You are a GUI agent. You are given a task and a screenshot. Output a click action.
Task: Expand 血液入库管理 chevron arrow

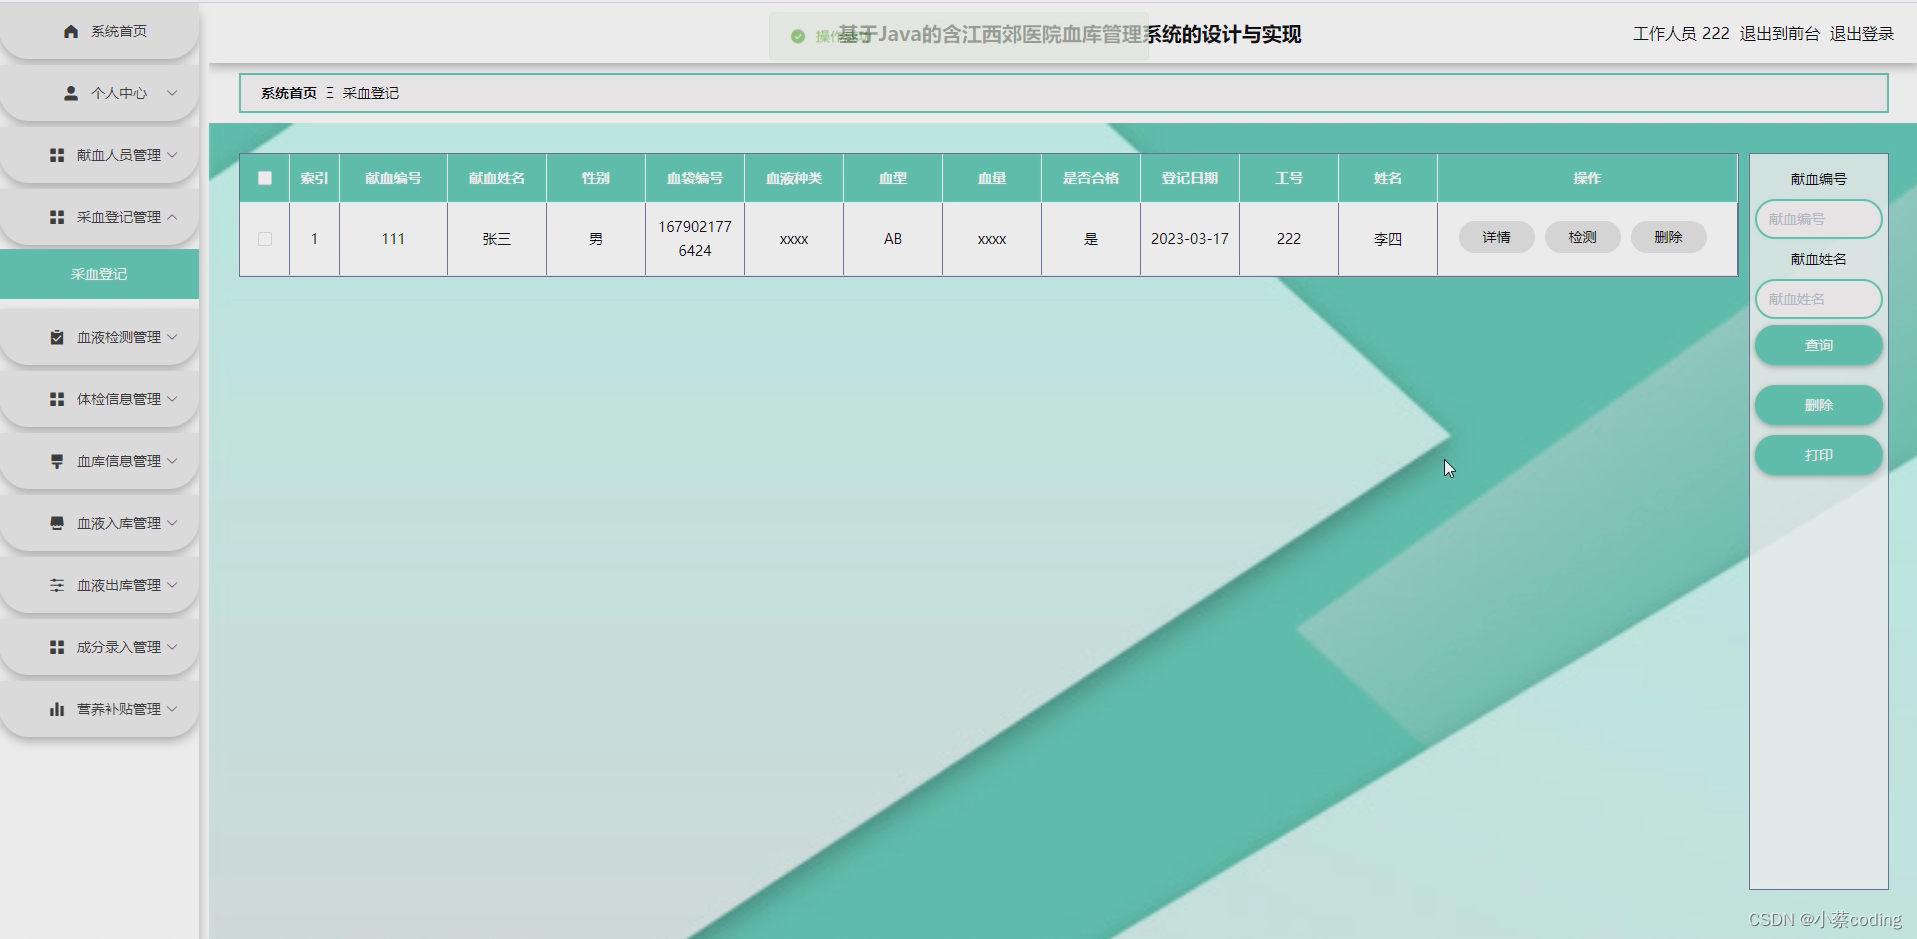pyautogui.click(x=172, y=523)
